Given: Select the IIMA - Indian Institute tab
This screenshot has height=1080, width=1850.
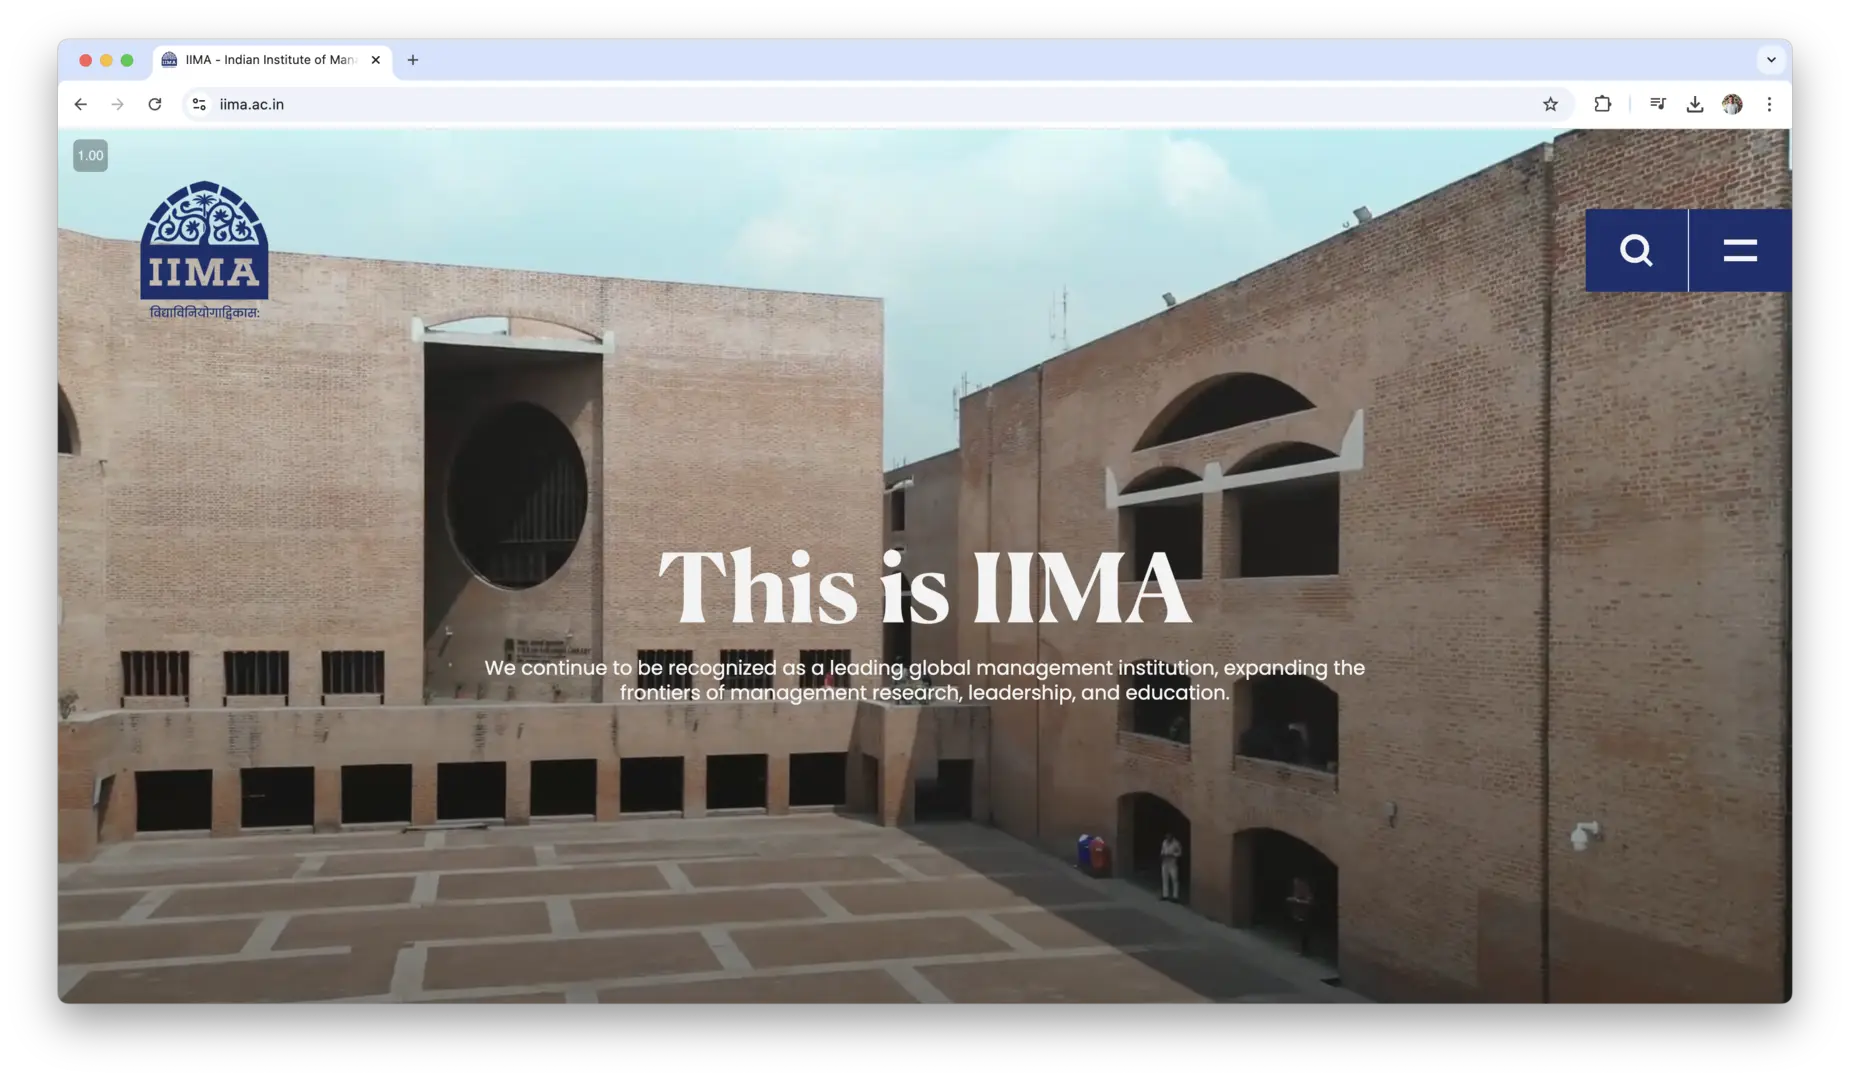Looking at the screenshot, I should 272,60.
